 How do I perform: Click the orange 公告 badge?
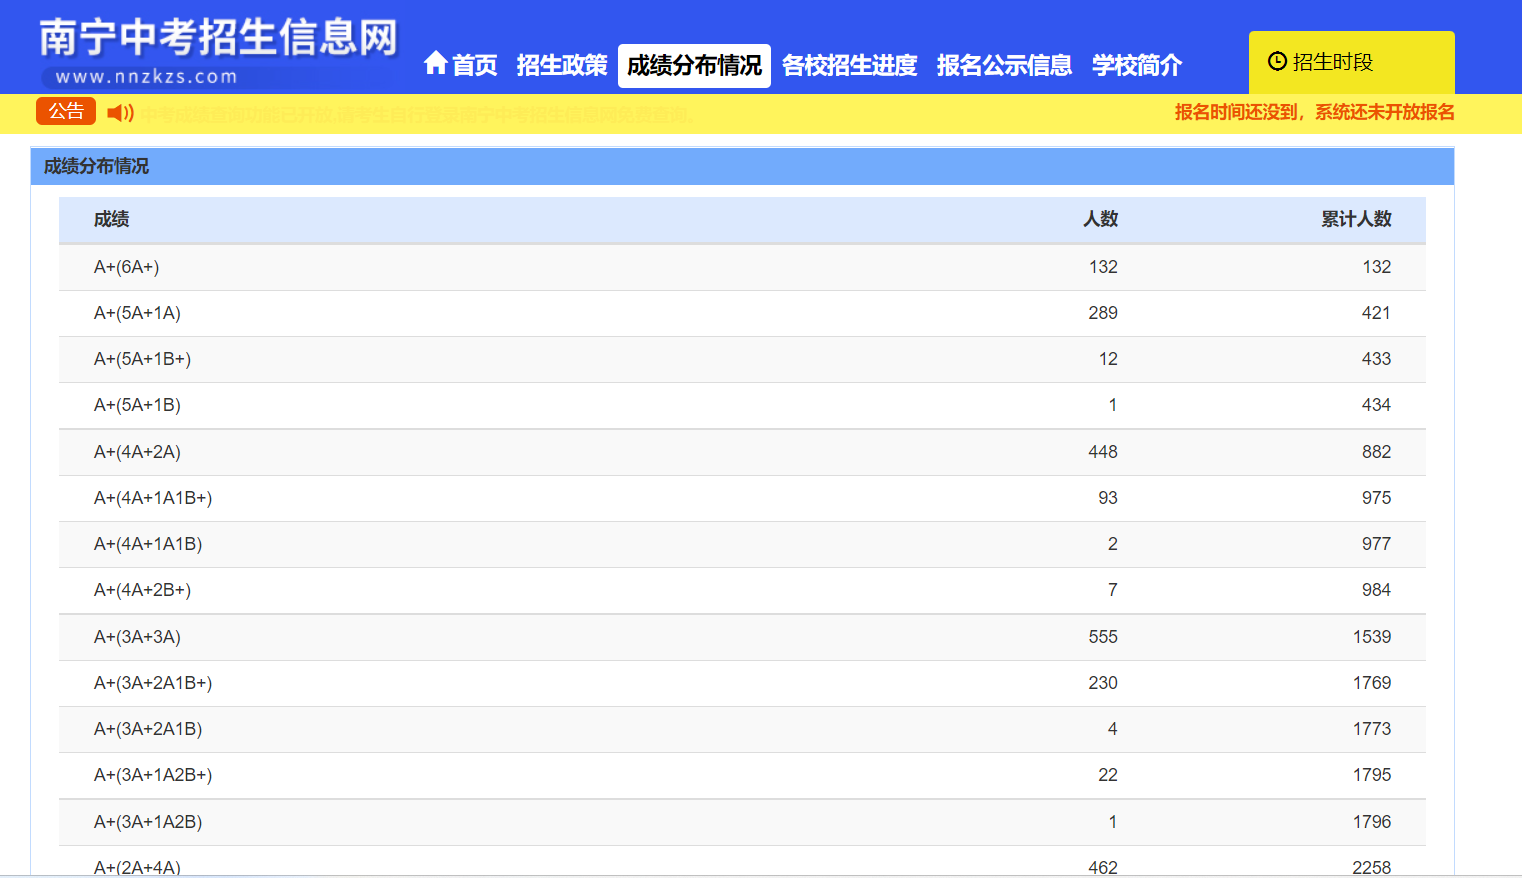coord(66,111)
